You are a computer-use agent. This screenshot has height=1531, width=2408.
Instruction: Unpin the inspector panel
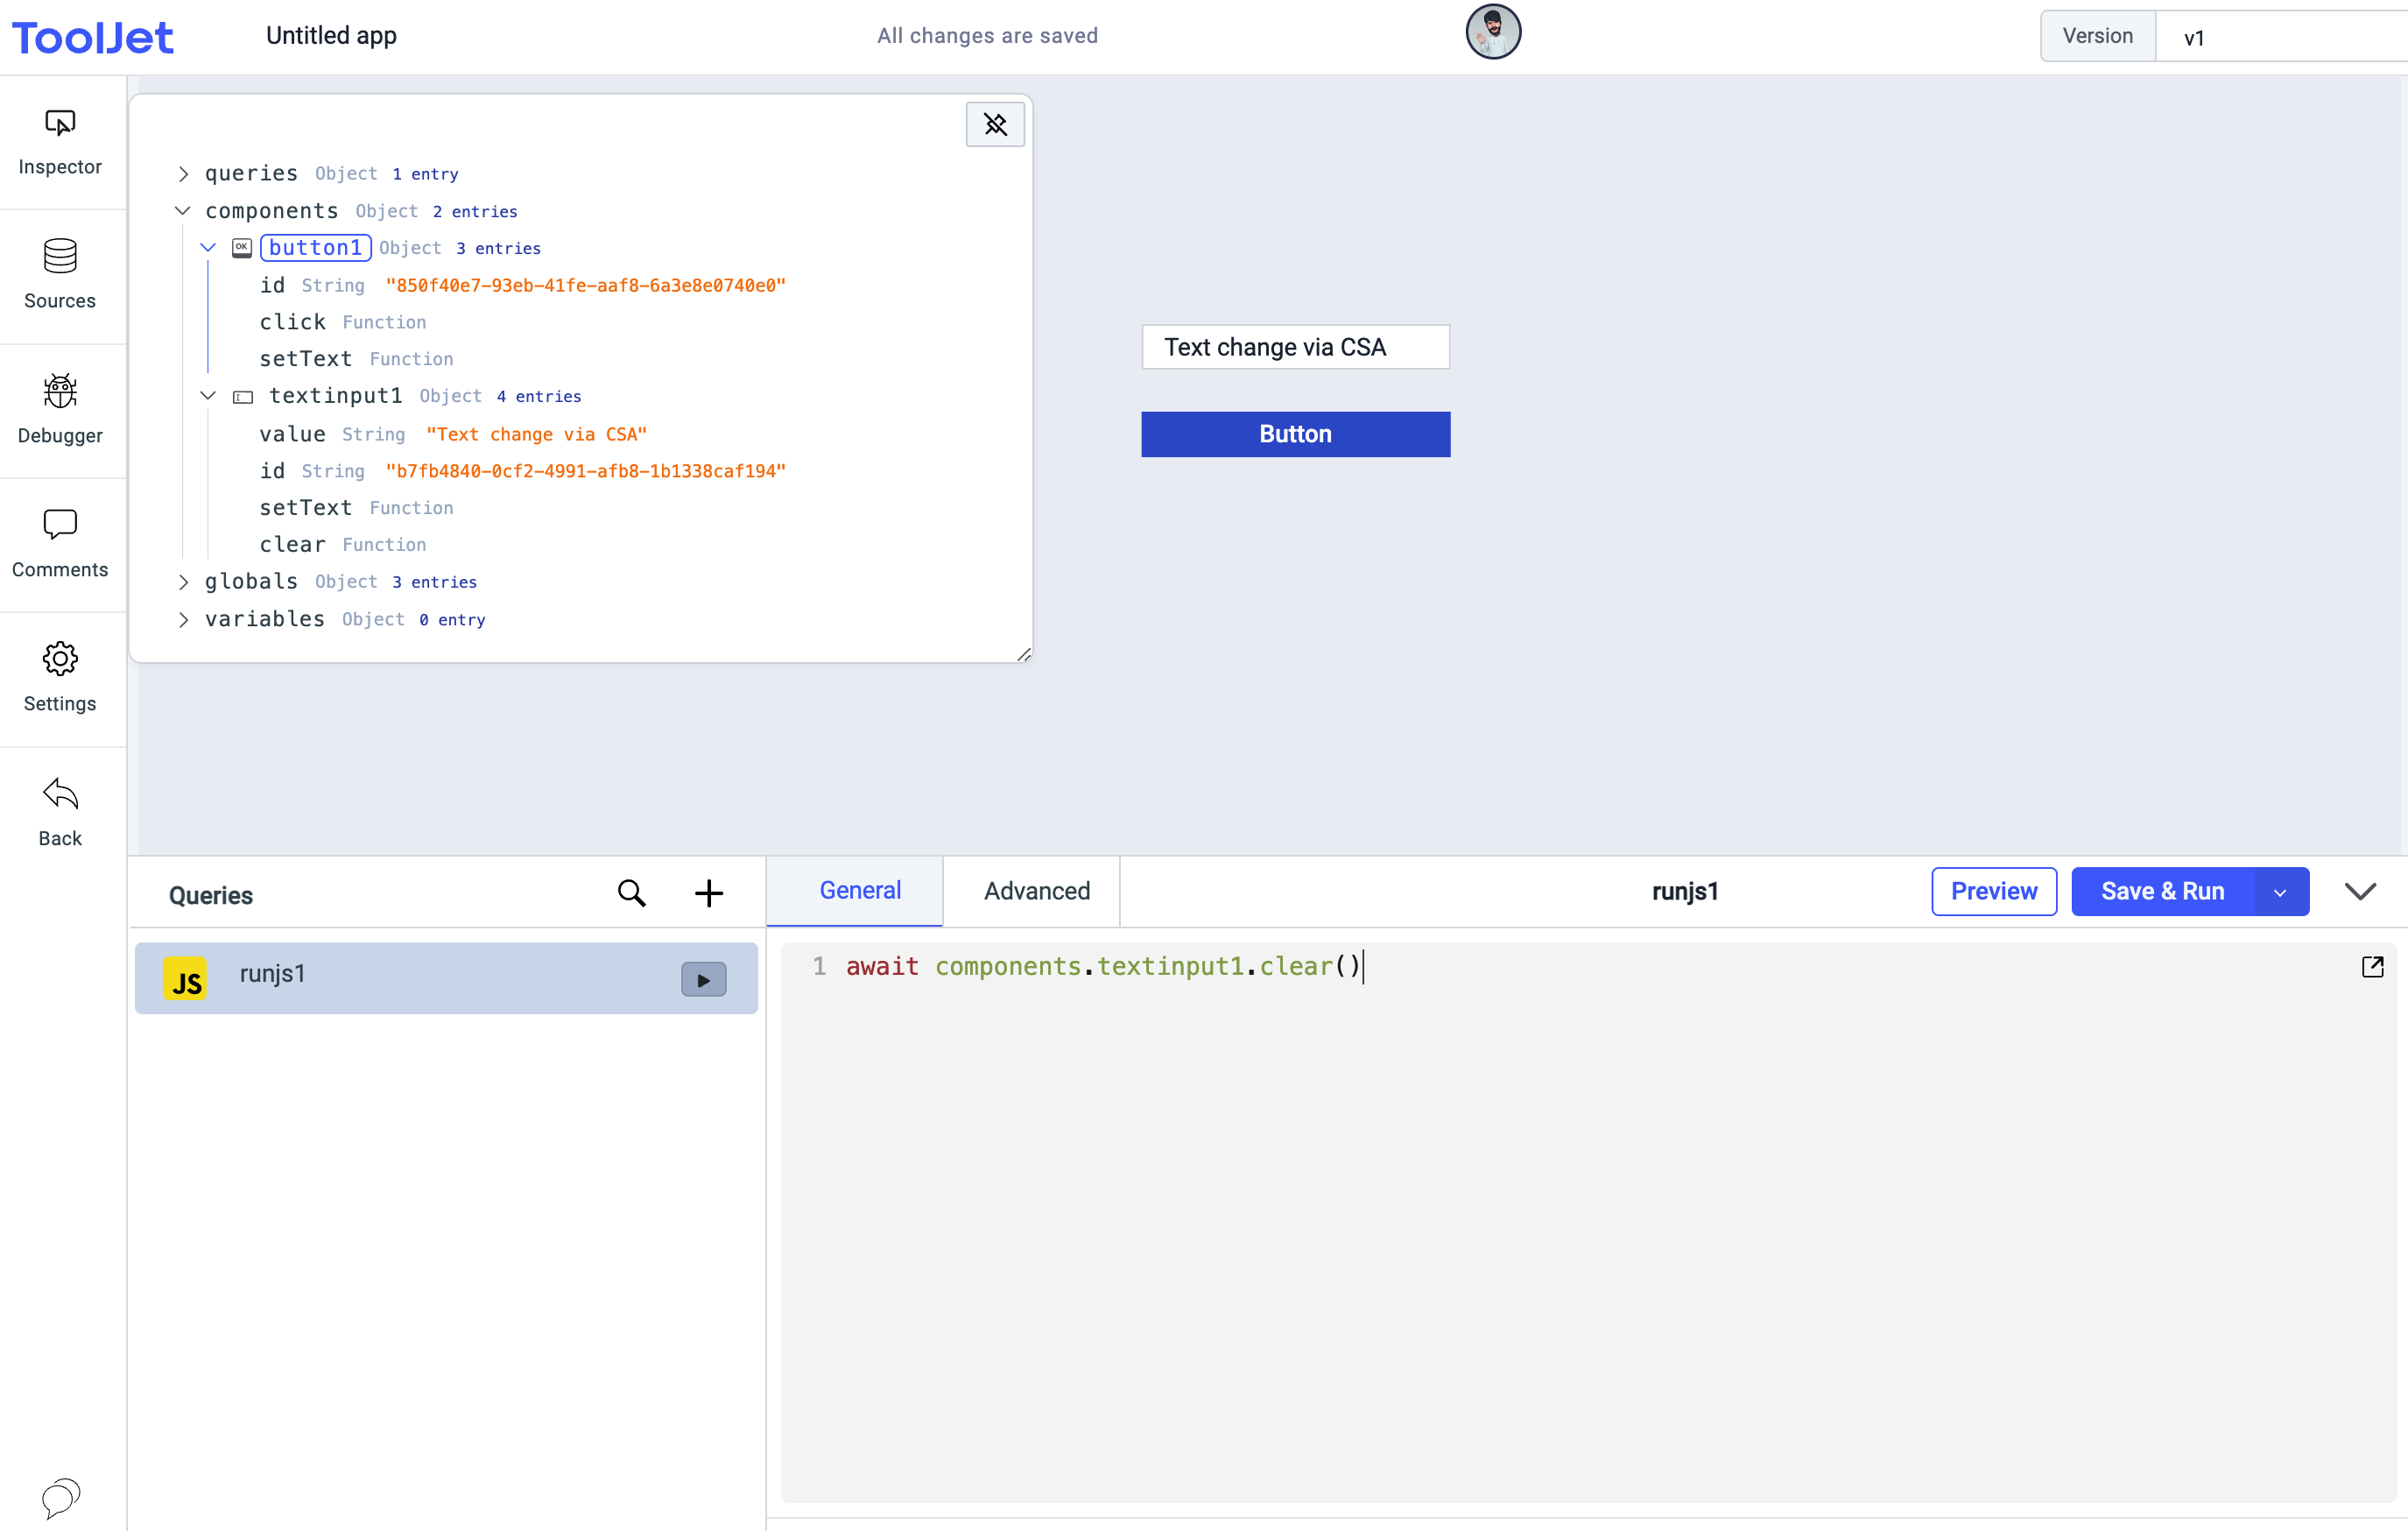(994, 125)
